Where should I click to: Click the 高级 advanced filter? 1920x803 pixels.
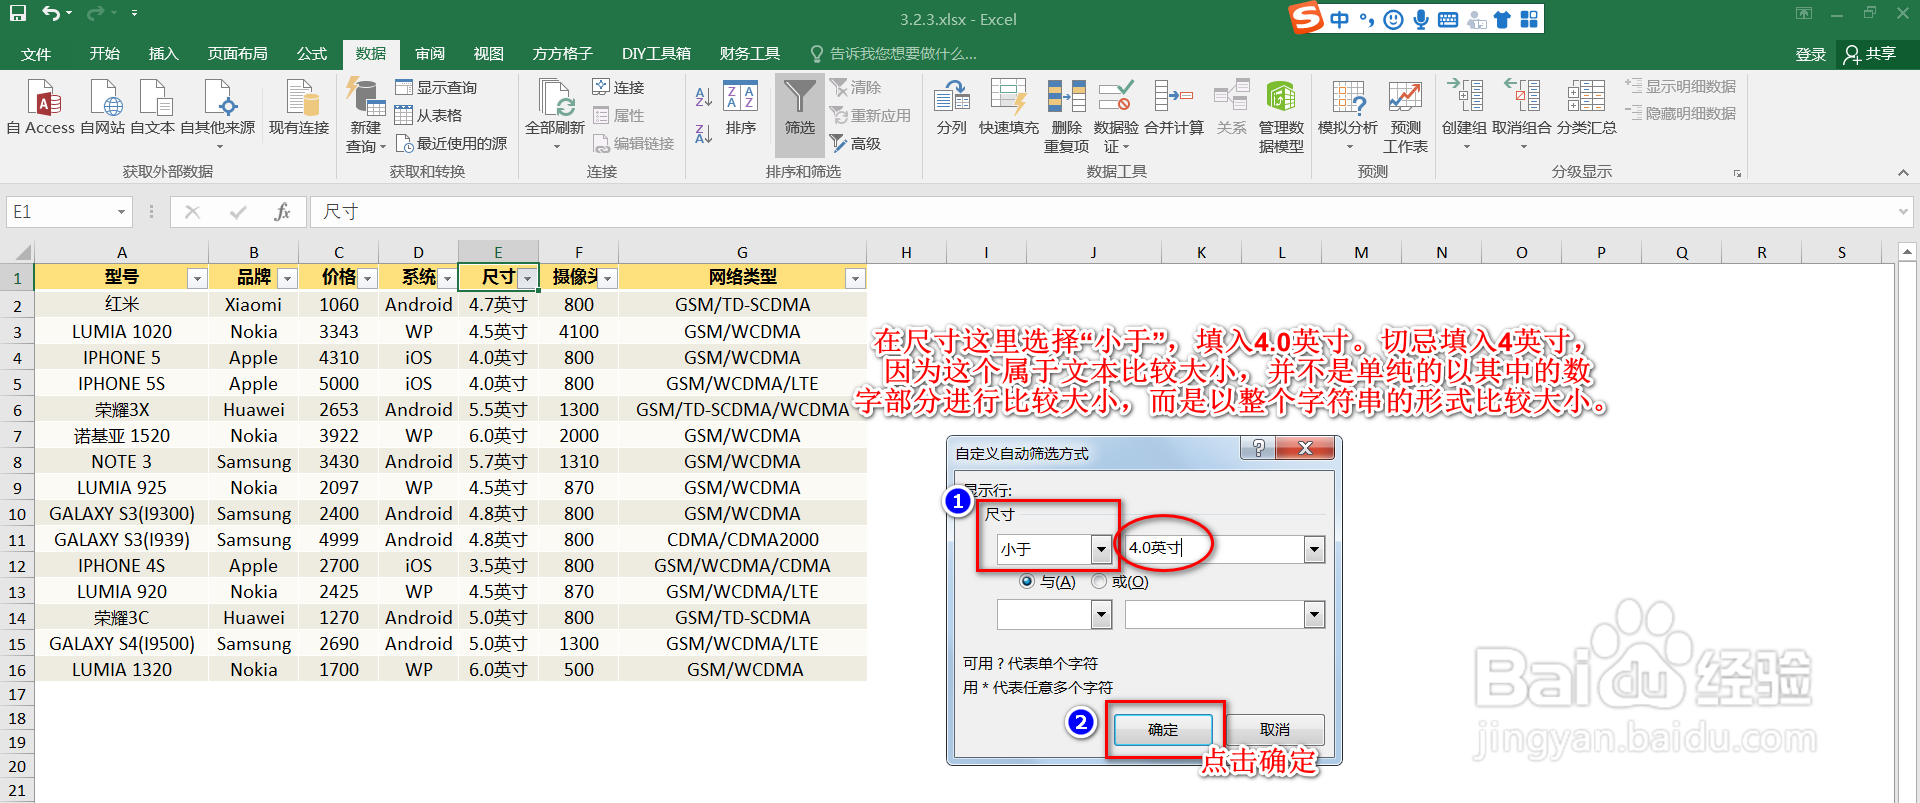click(x=856, y=143)
